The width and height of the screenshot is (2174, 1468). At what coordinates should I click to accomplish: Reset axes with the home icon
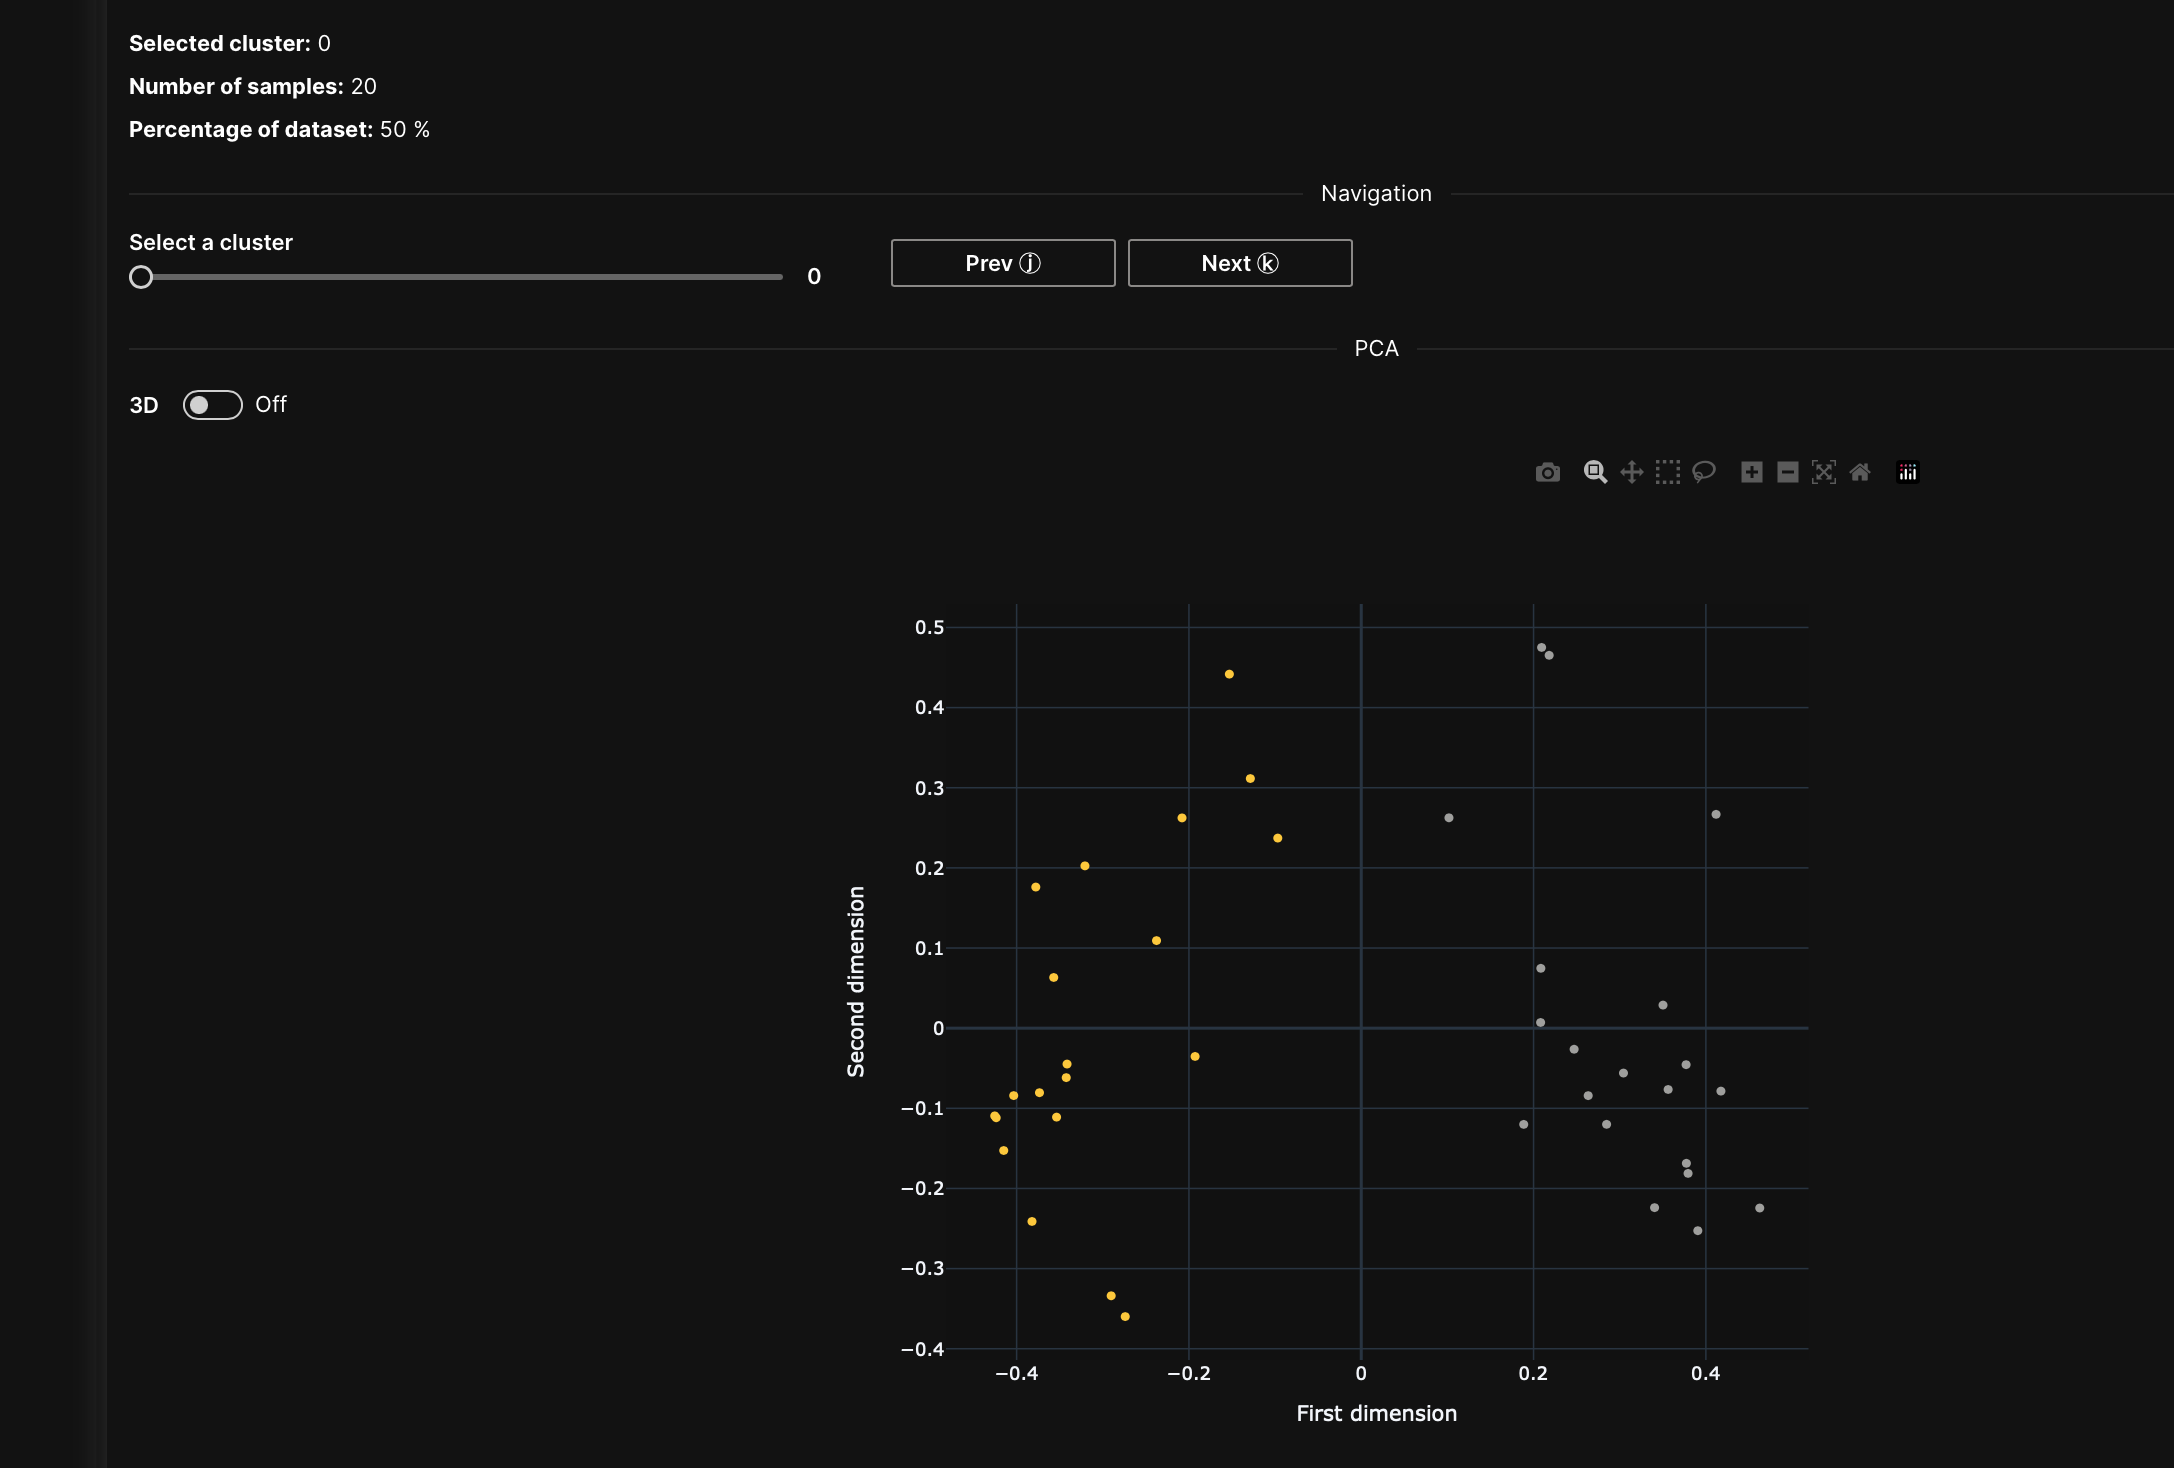[x=1859, y=472]
